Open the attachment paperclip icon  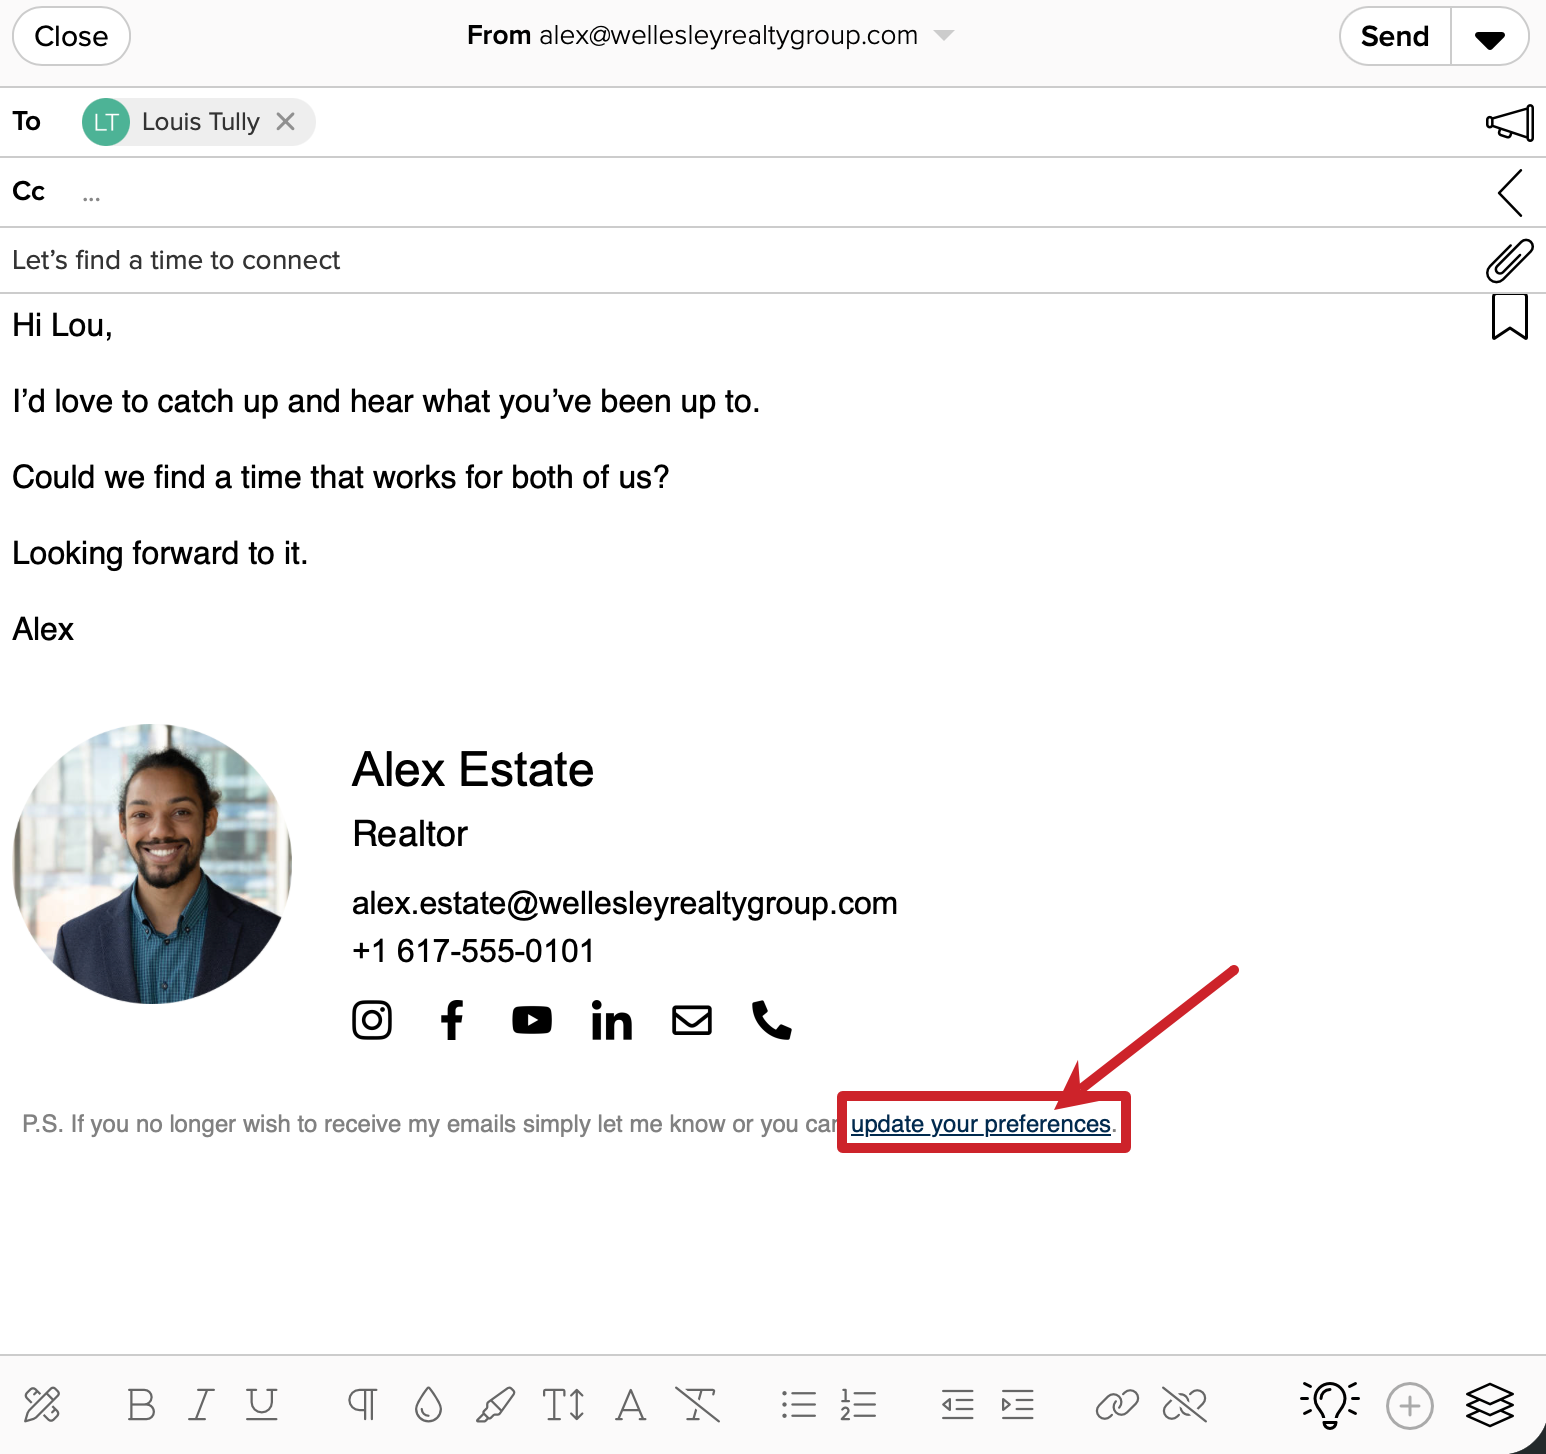coord(1509,259)
